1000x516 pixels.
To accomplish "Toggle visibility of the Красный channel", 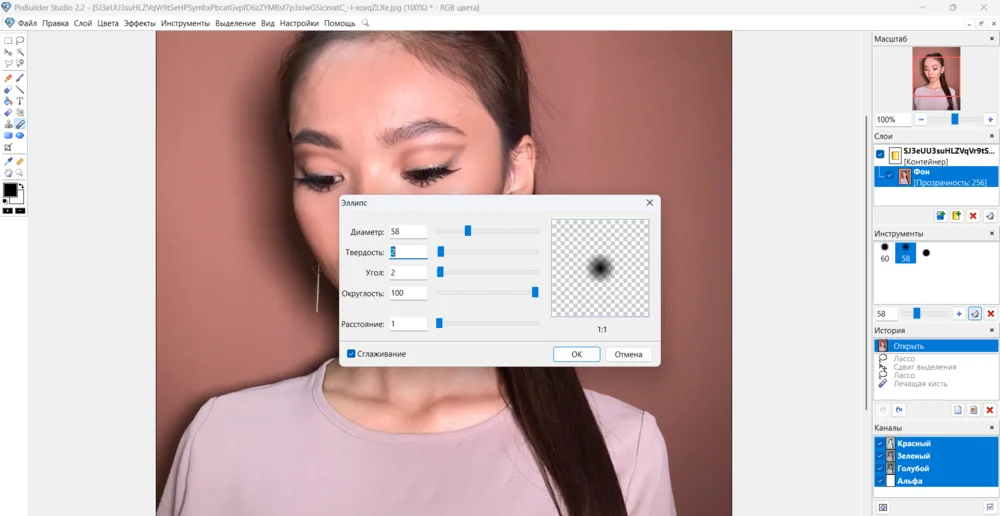I will pyautogui.click(x=880, y=443).
